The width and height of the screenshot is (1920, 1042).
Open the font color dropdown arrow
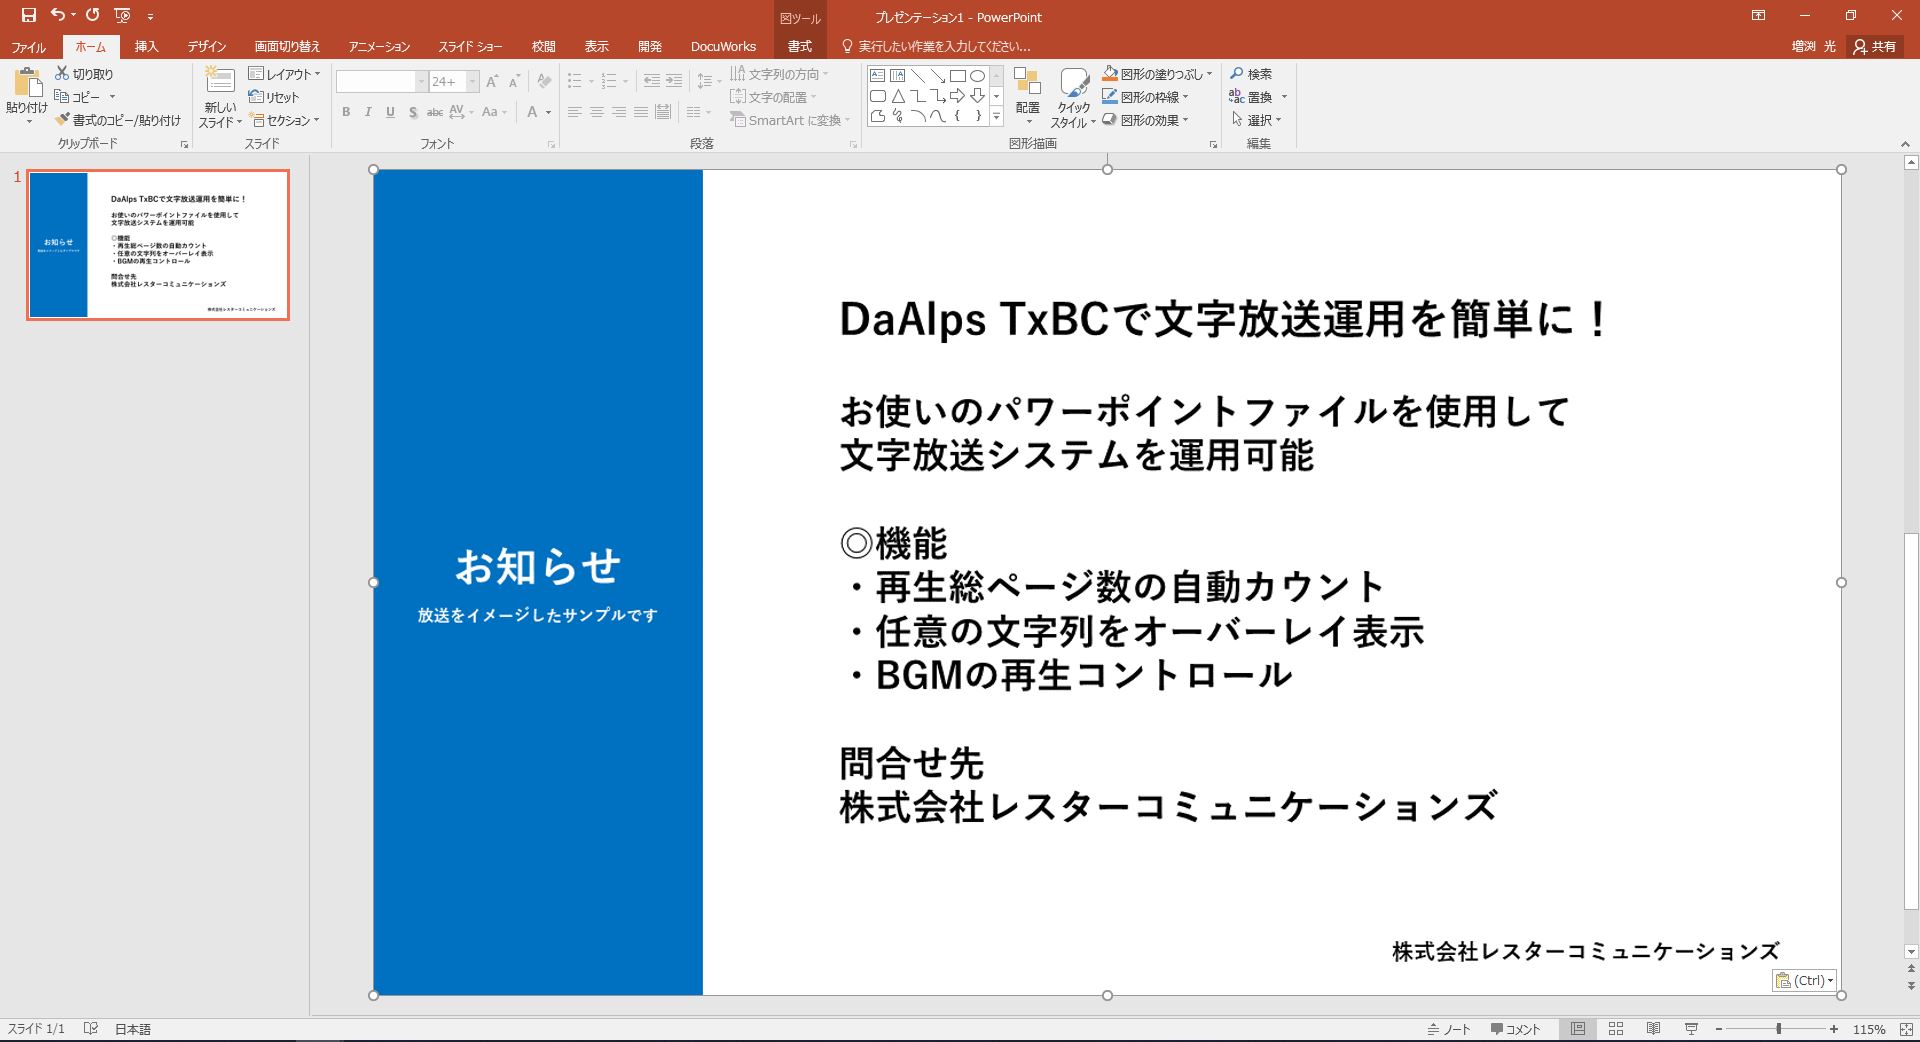[x=548, y=112]
